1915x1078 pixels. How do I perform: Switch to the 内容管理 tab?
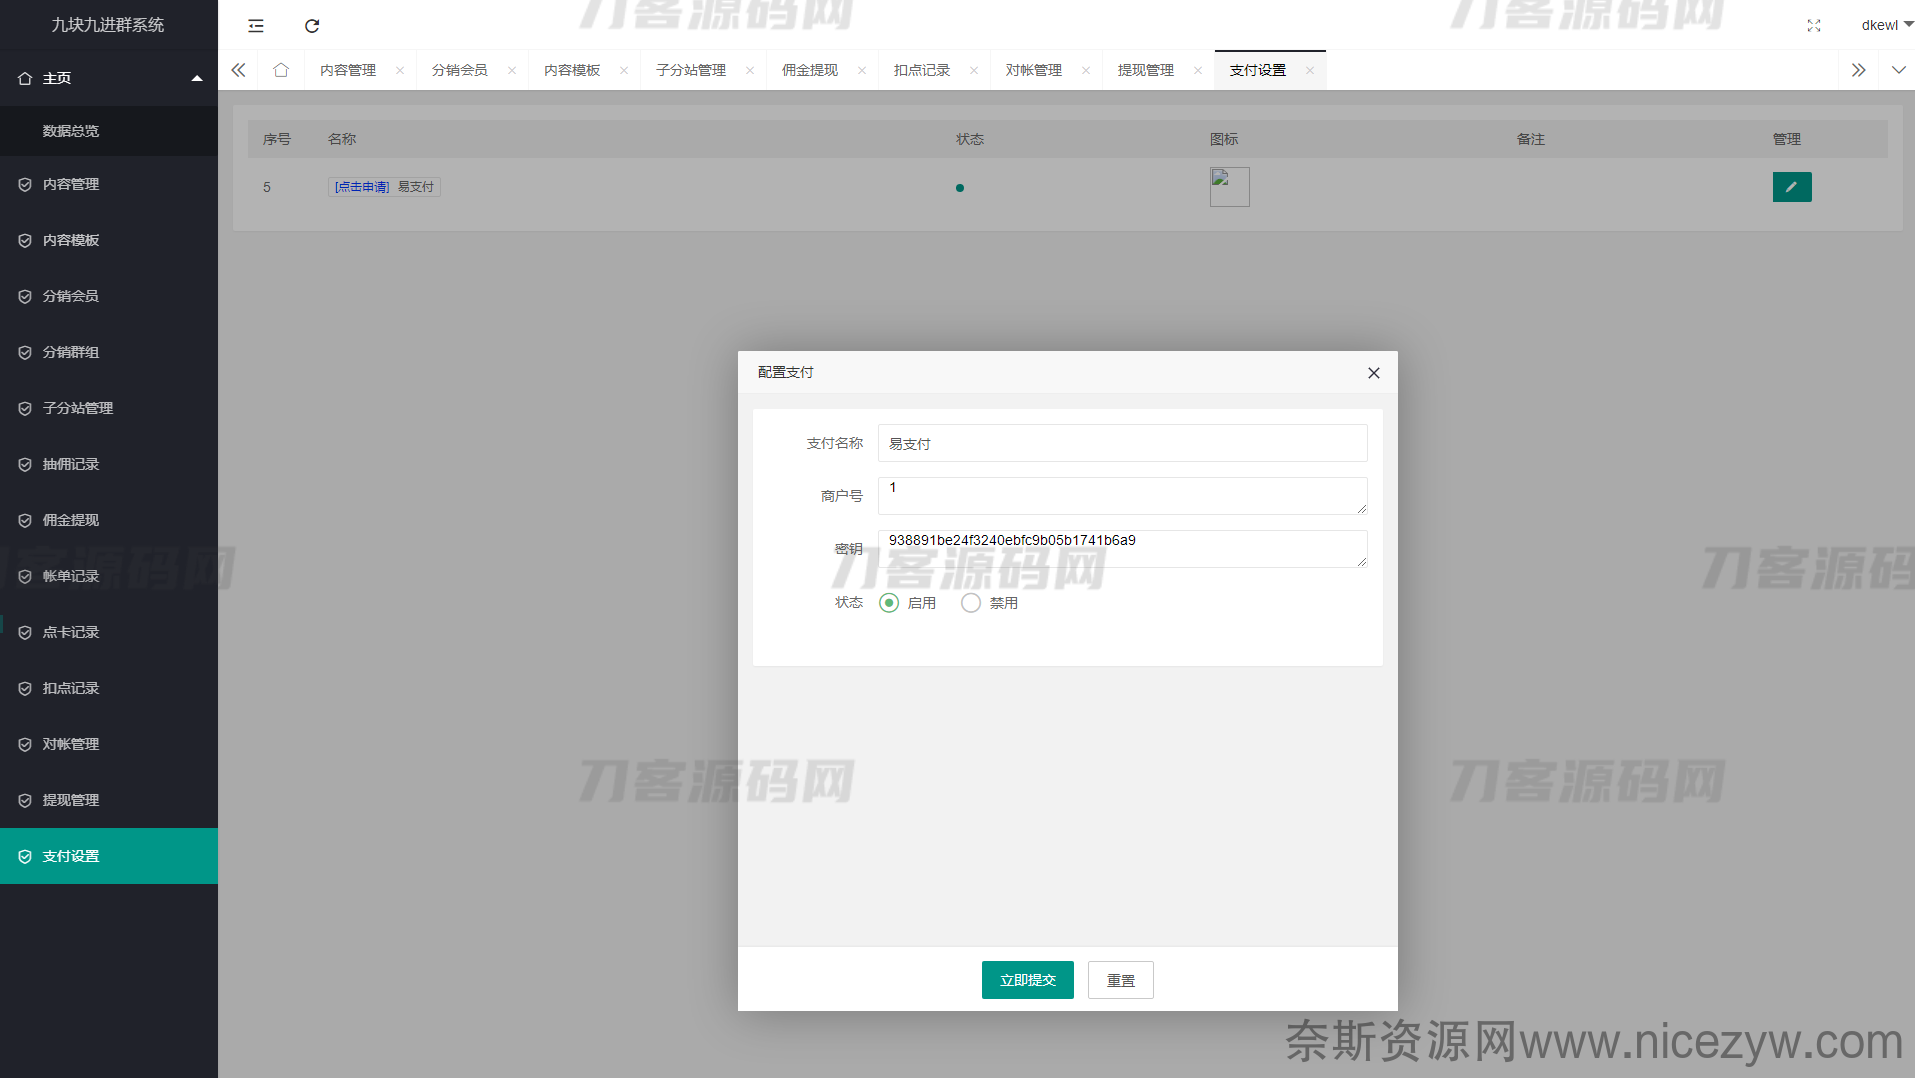coord(348,70)
